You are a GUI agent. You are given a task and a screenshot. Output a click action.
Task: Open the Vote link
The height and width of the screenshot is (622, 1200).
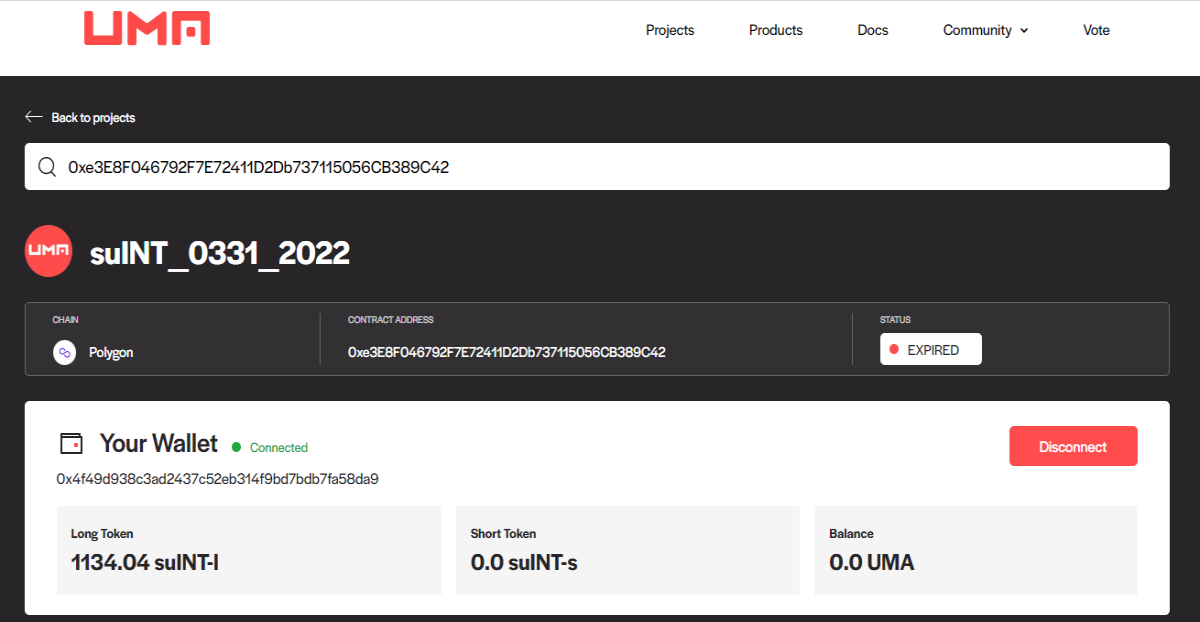tap(1096, 30)
